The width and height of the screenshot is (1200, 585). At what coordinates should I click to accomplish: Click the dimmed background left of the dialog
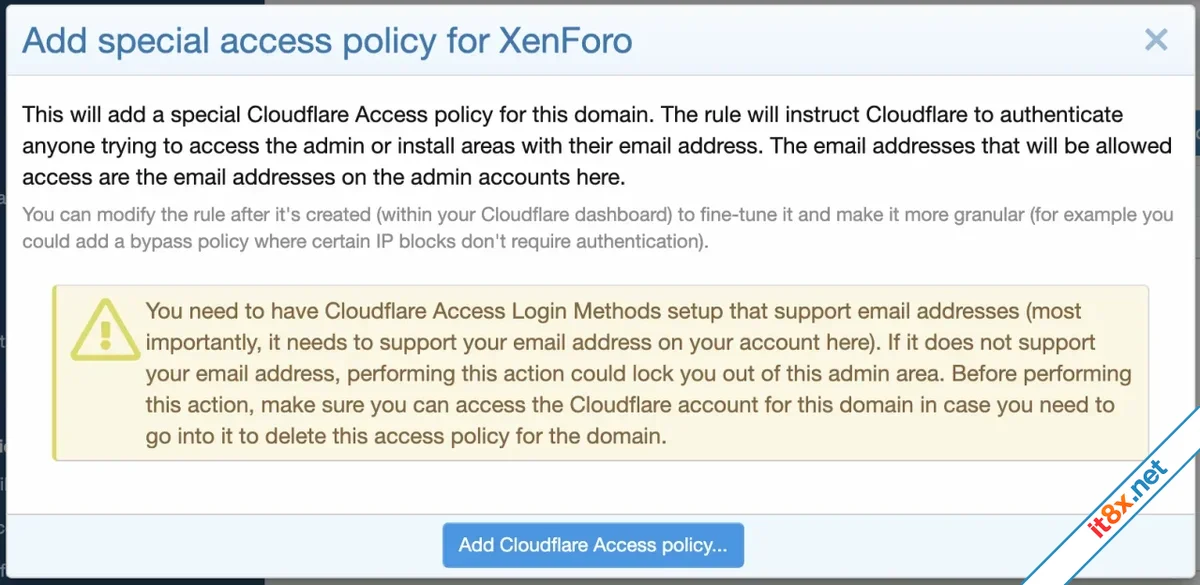[x=3, y=300]
